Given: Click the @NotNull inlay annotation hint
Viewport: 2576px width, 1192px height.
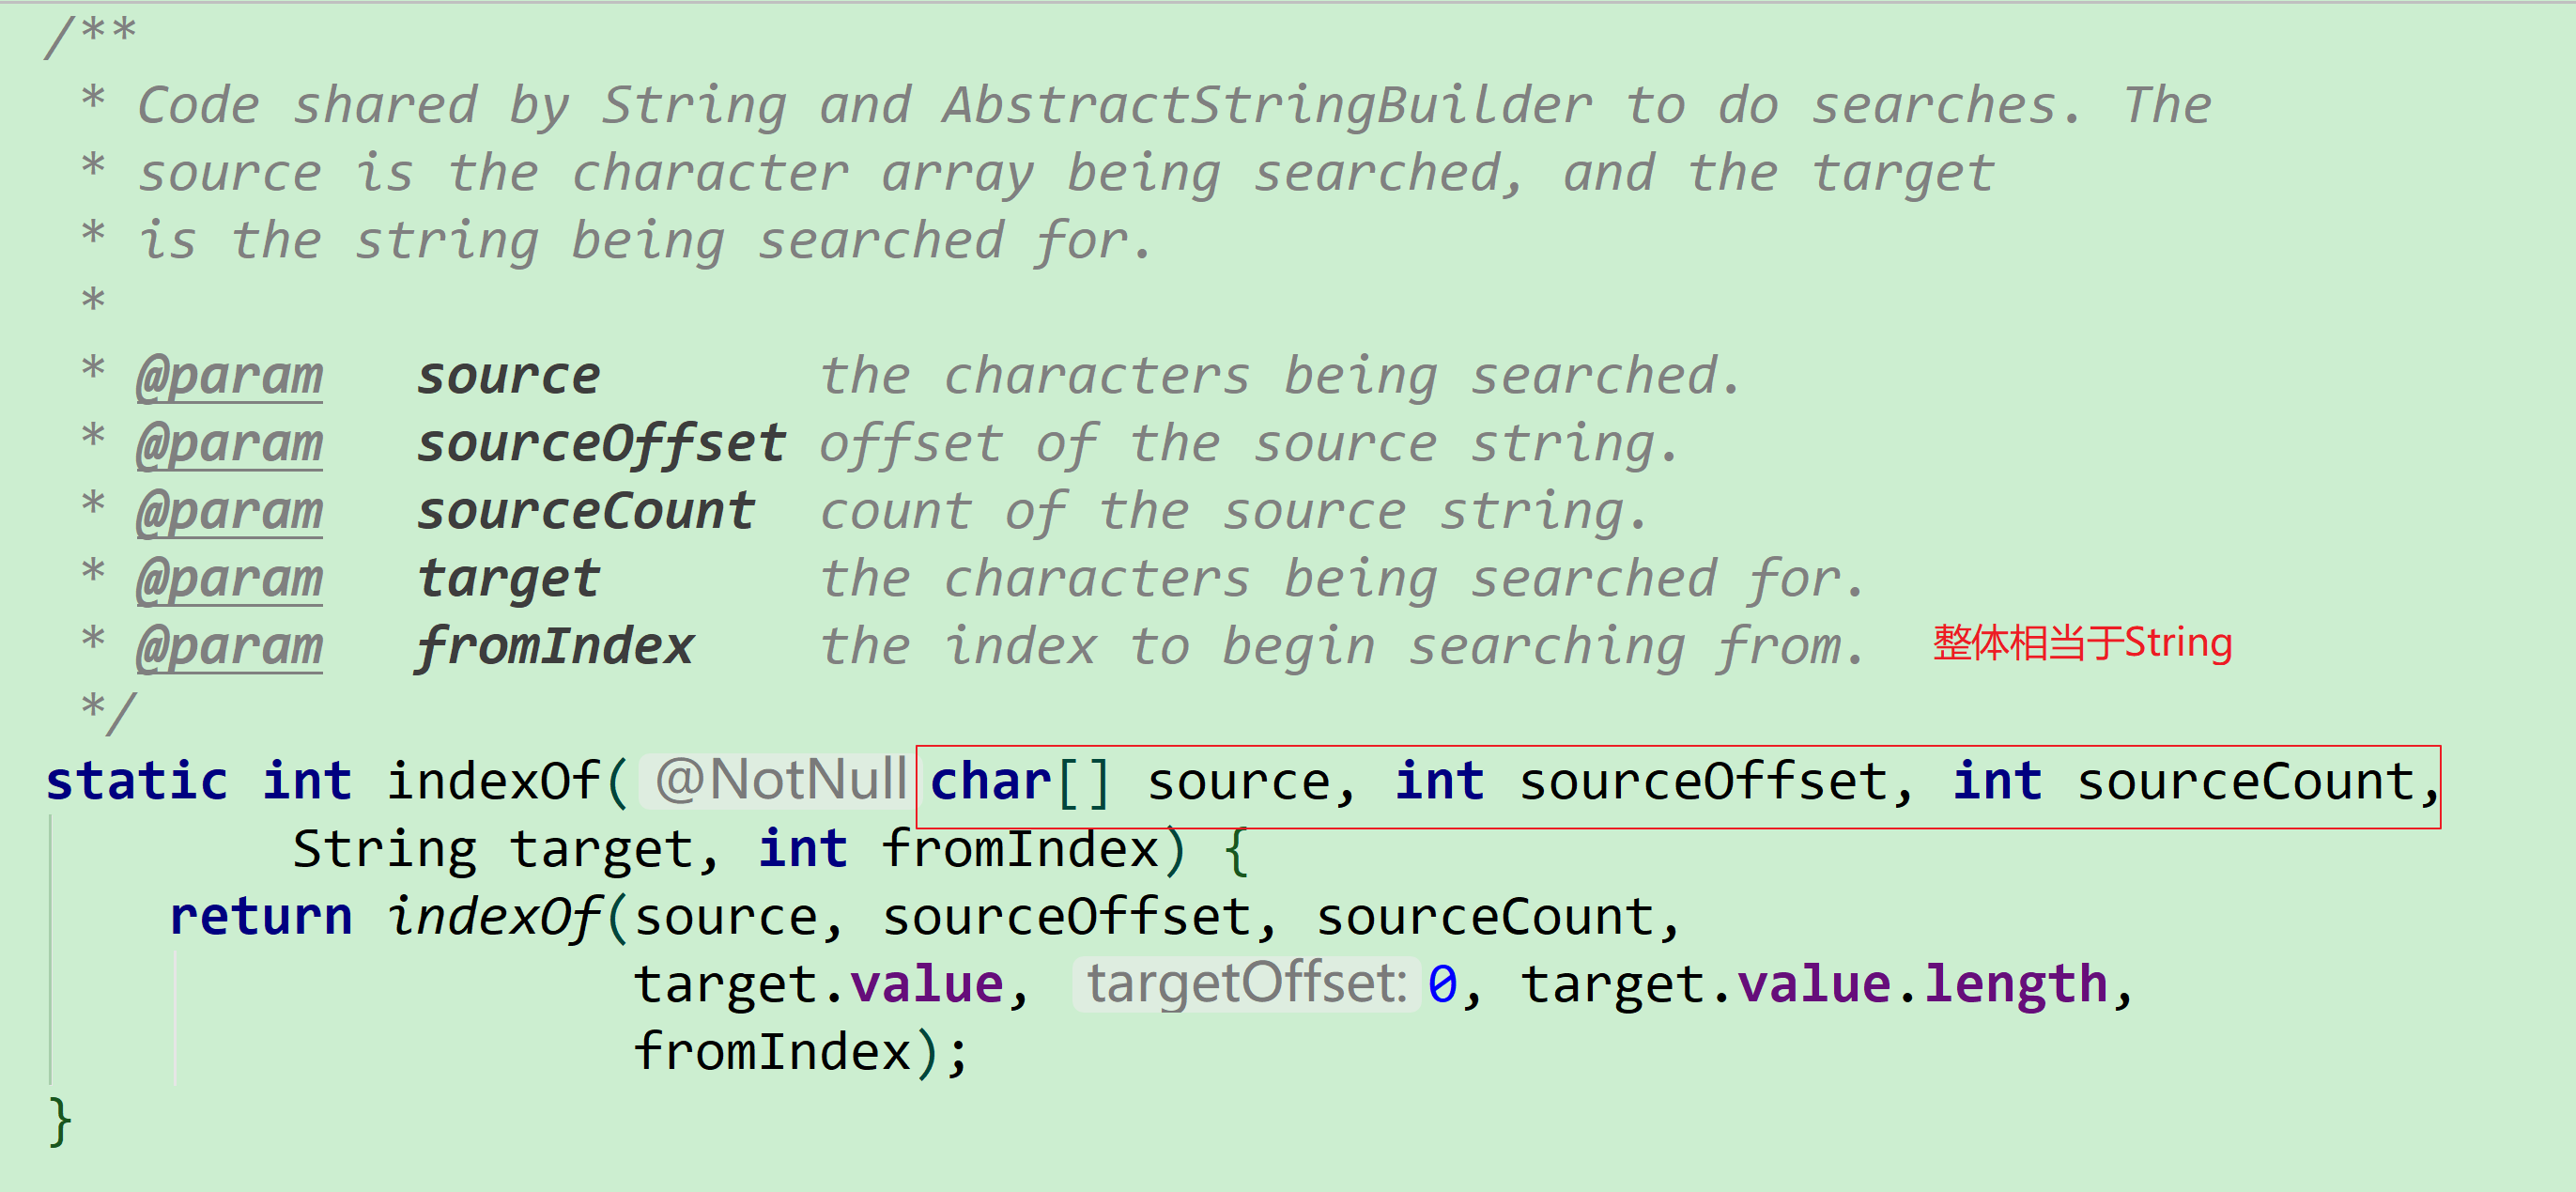Looking at the screenshot, I should point(780,781).
